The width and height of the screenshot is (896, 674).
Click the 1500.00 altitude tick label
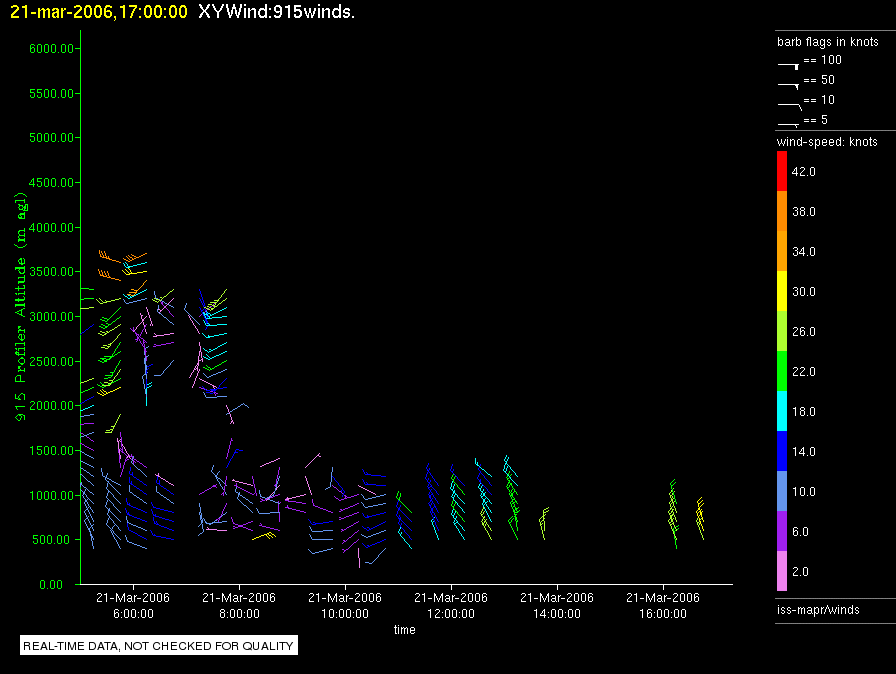click(51, 450)
